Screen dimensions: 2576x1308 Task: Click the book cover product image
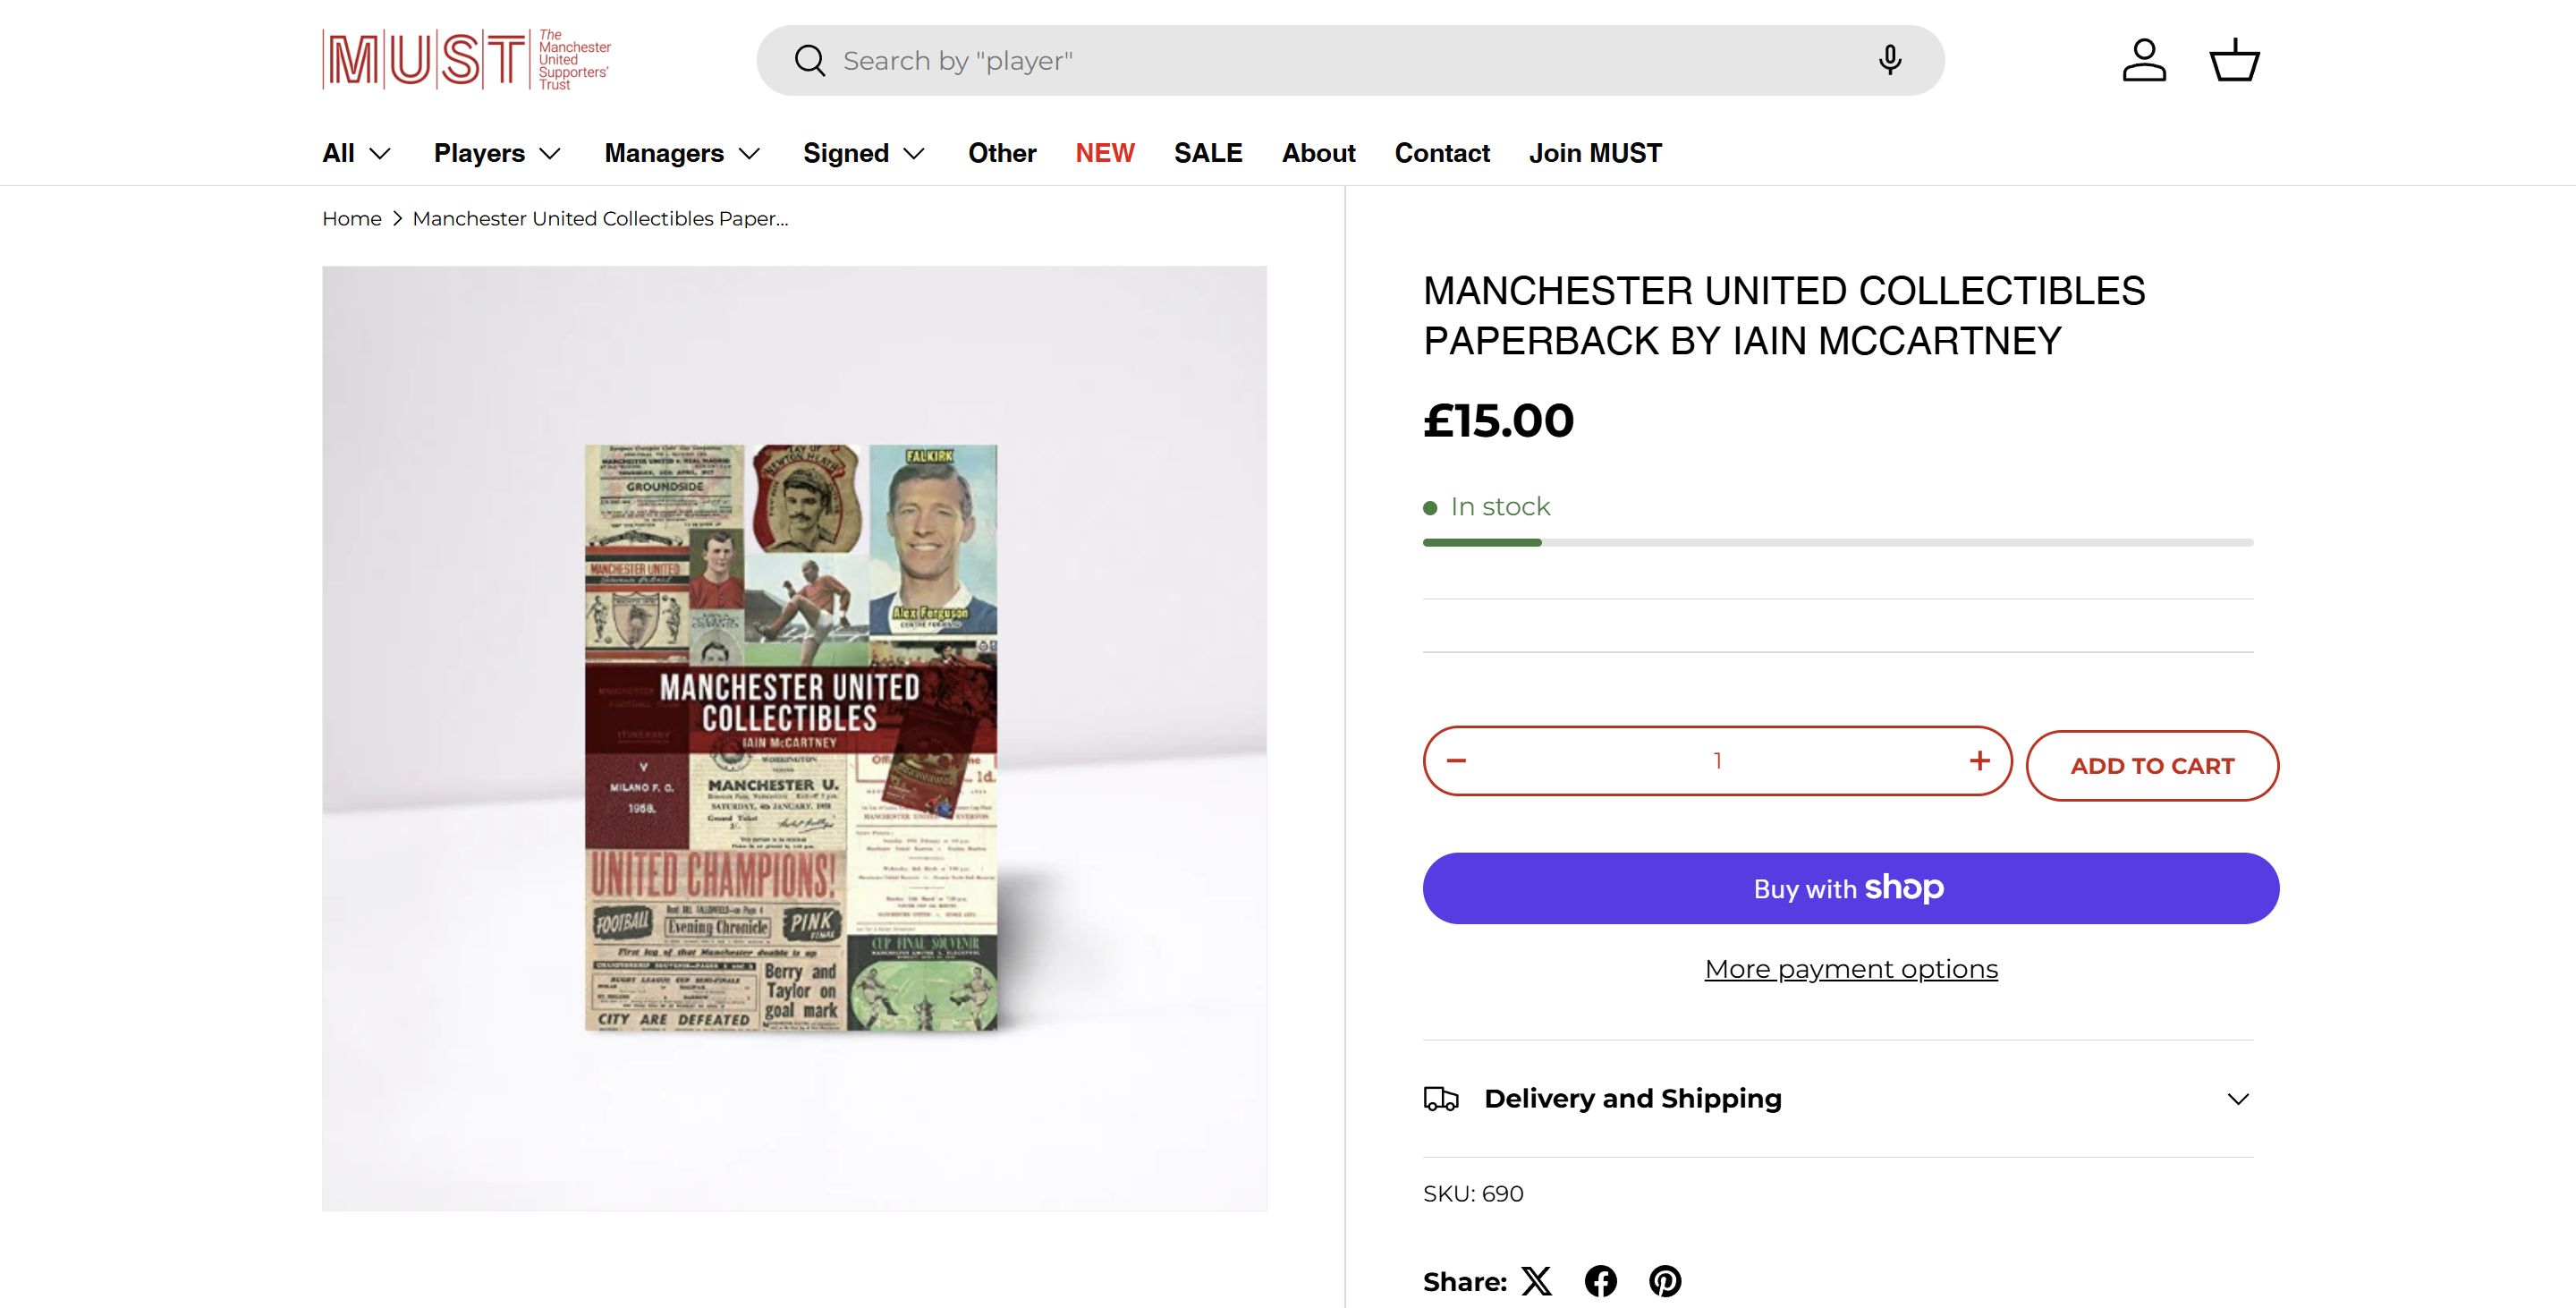pos(792,738)
